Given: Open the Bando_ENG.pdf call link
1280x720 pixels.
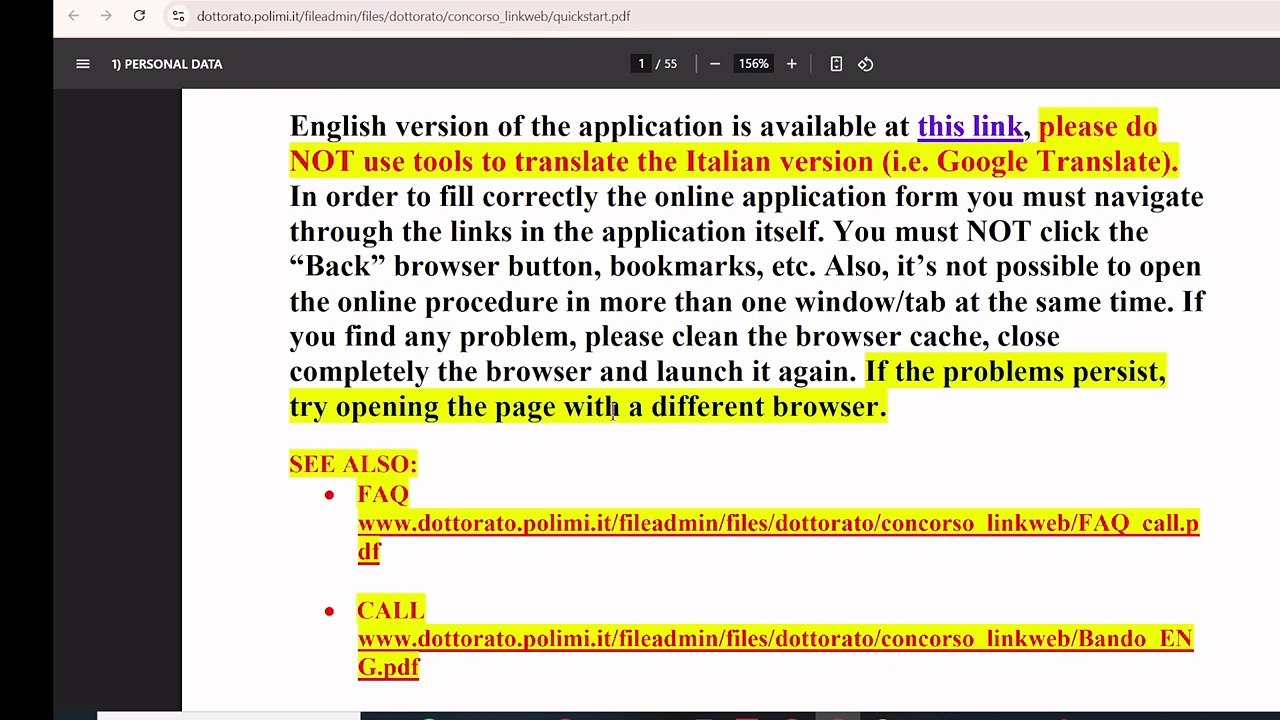Looking at the screenshot, I should coord(775,652).
